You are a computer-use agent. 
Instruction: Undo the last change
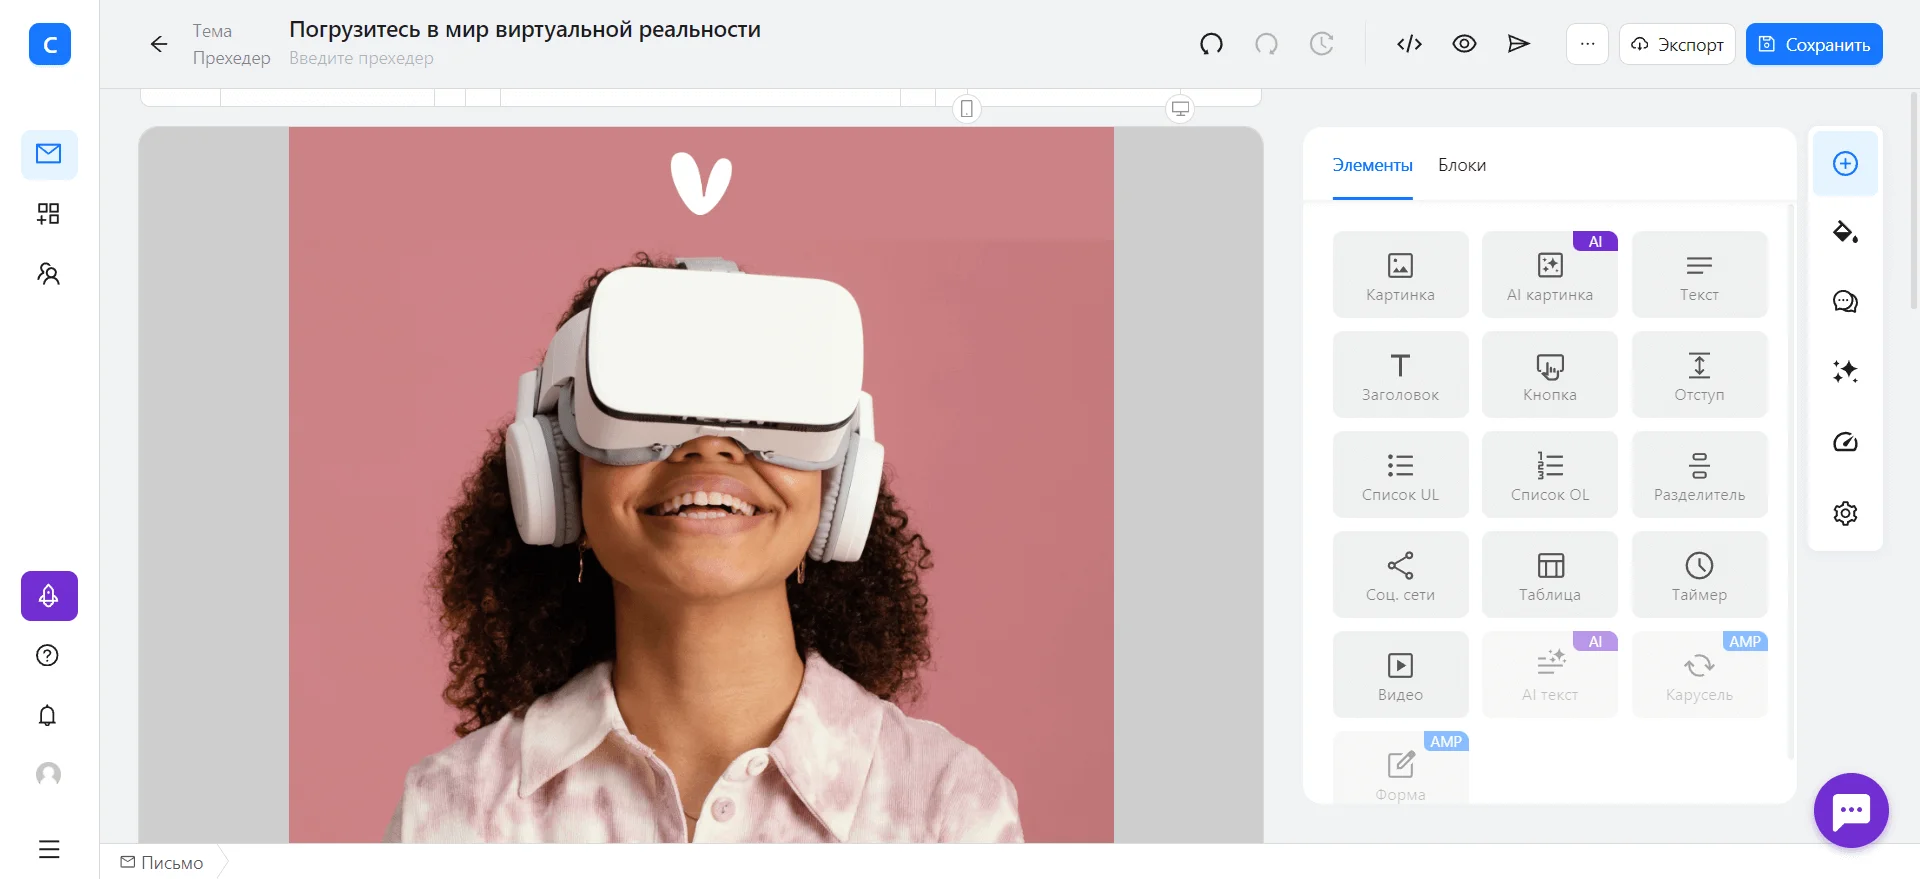[1211, 44]
